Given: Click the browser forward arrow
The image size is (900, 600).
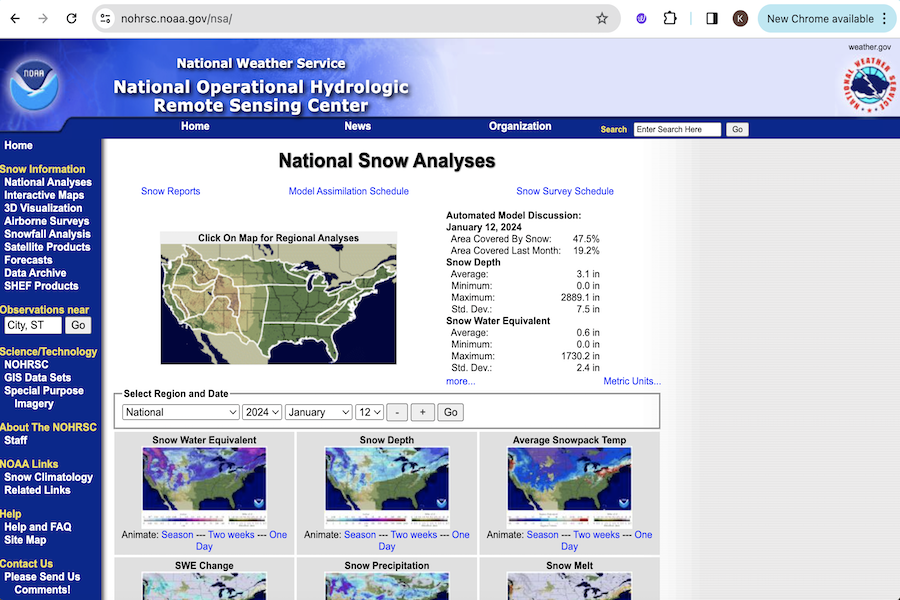Looking at the screenshot, I should [43, 18].
